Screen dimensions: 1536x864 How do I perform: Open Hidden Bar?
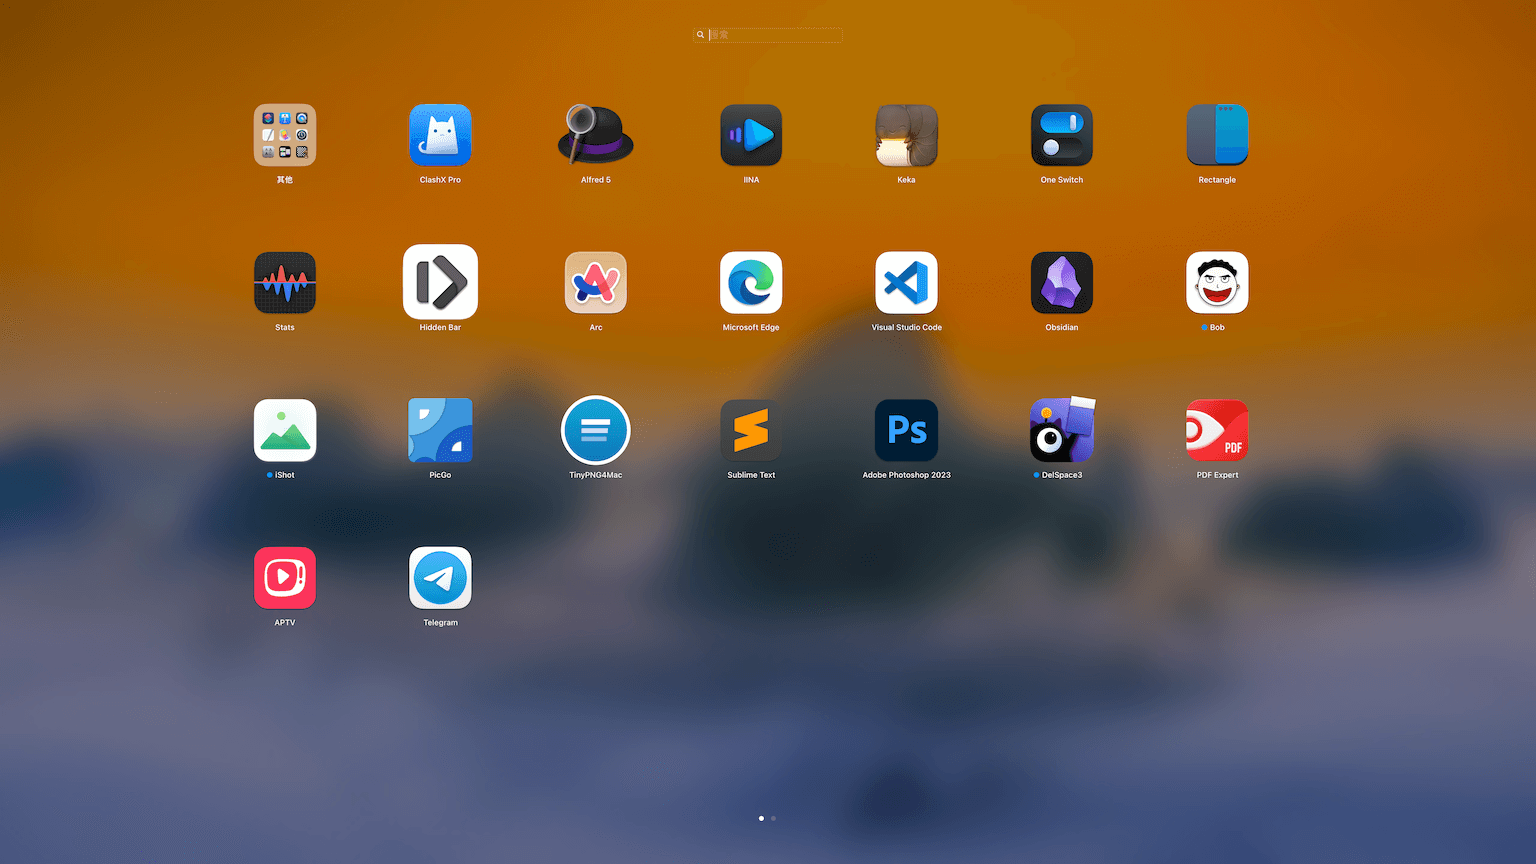click(440, 283)
